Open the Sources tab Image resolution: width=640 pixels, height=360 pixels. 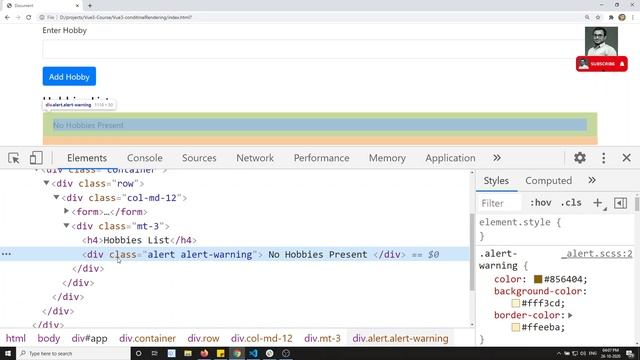click(199, 158)
